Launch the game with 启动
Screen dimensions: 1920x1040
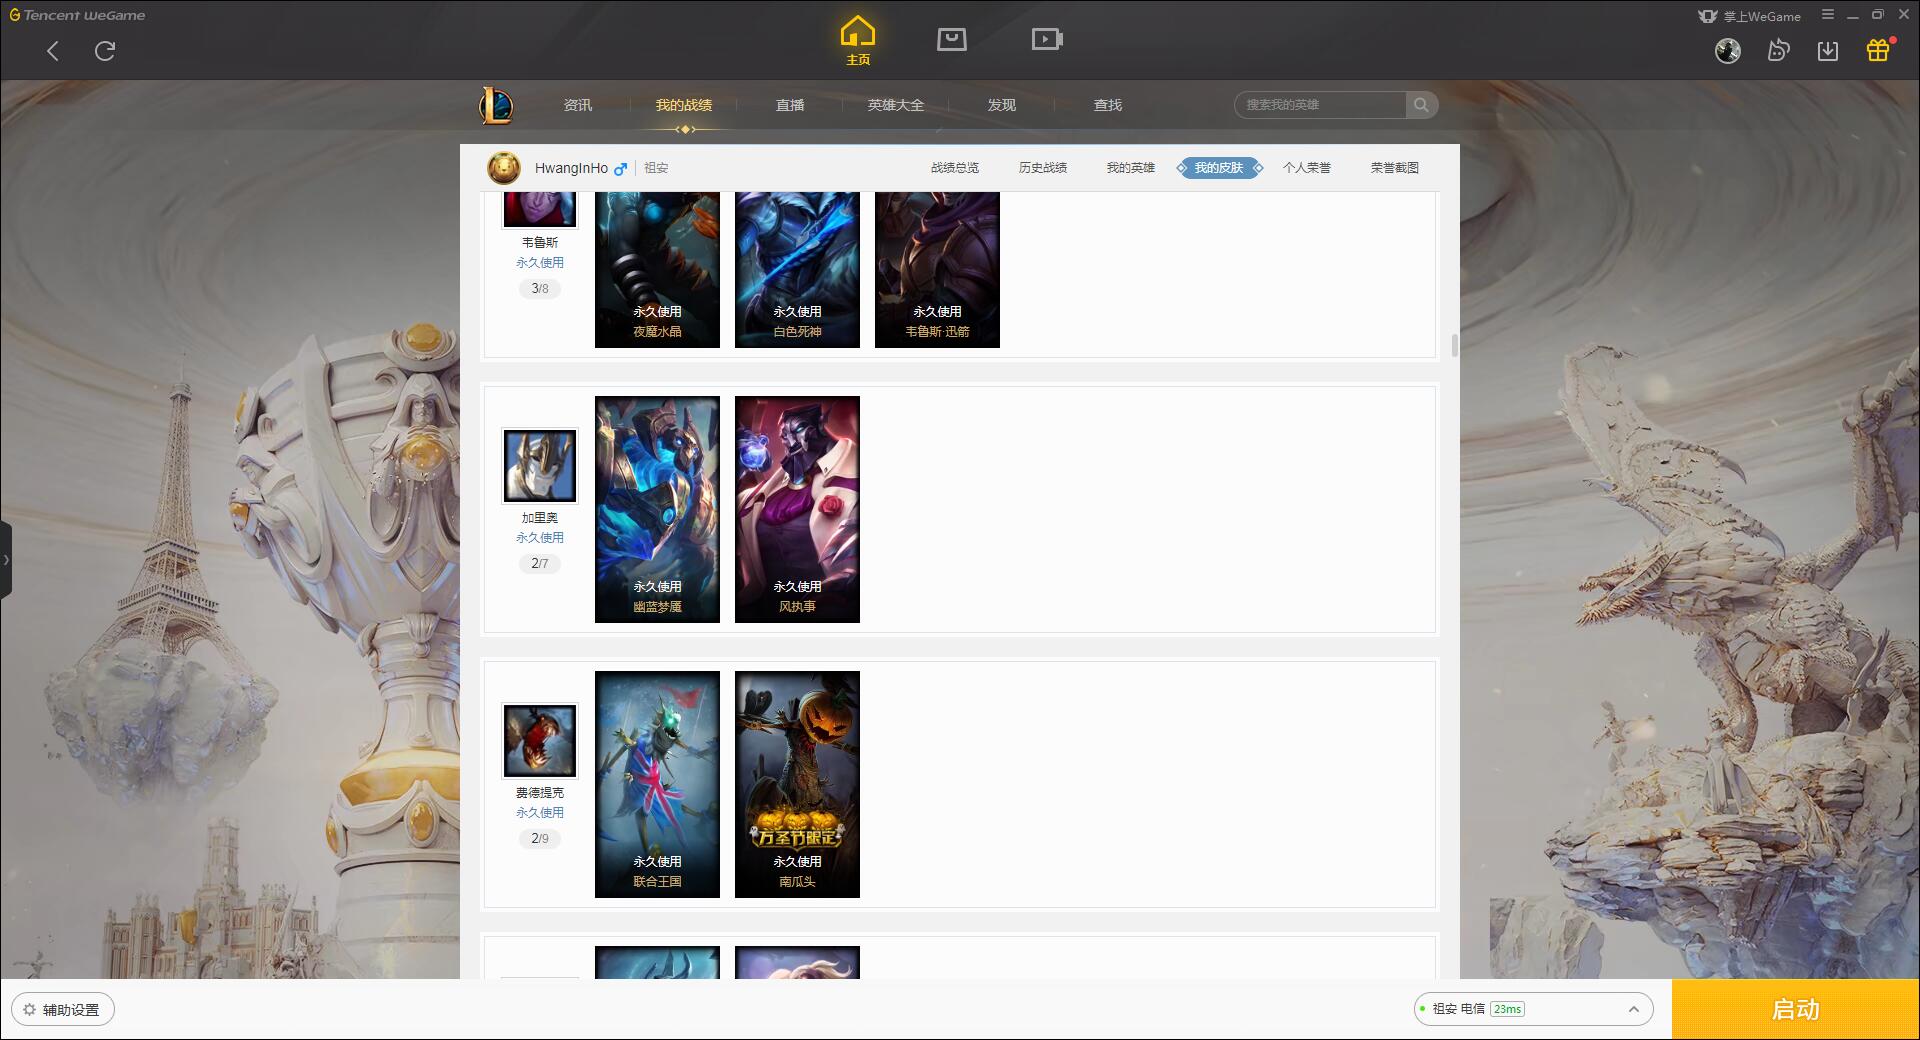pos(1796,1009)
